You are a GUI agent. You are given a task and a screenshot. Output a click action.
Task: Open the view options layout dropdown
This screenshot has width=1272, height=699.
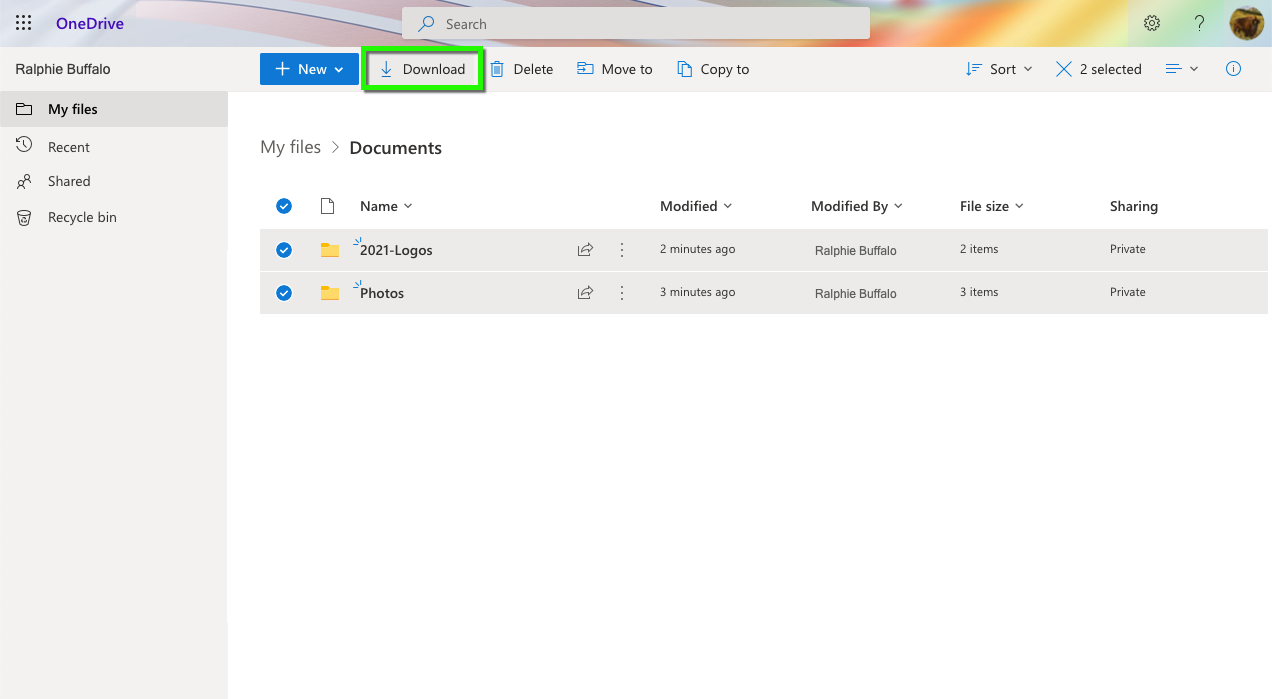coord(1181,69)
